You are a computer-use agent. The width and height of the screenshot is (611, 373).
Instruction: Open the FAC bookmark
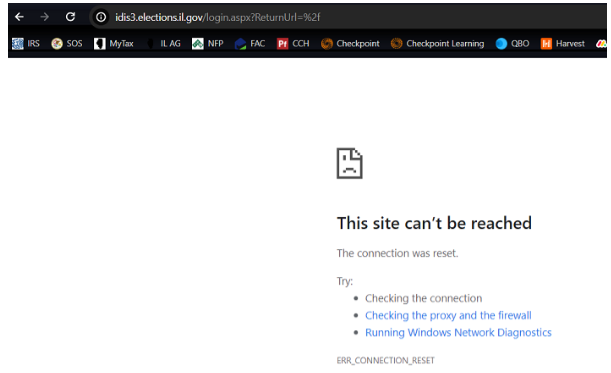click(x=250, y=44)
